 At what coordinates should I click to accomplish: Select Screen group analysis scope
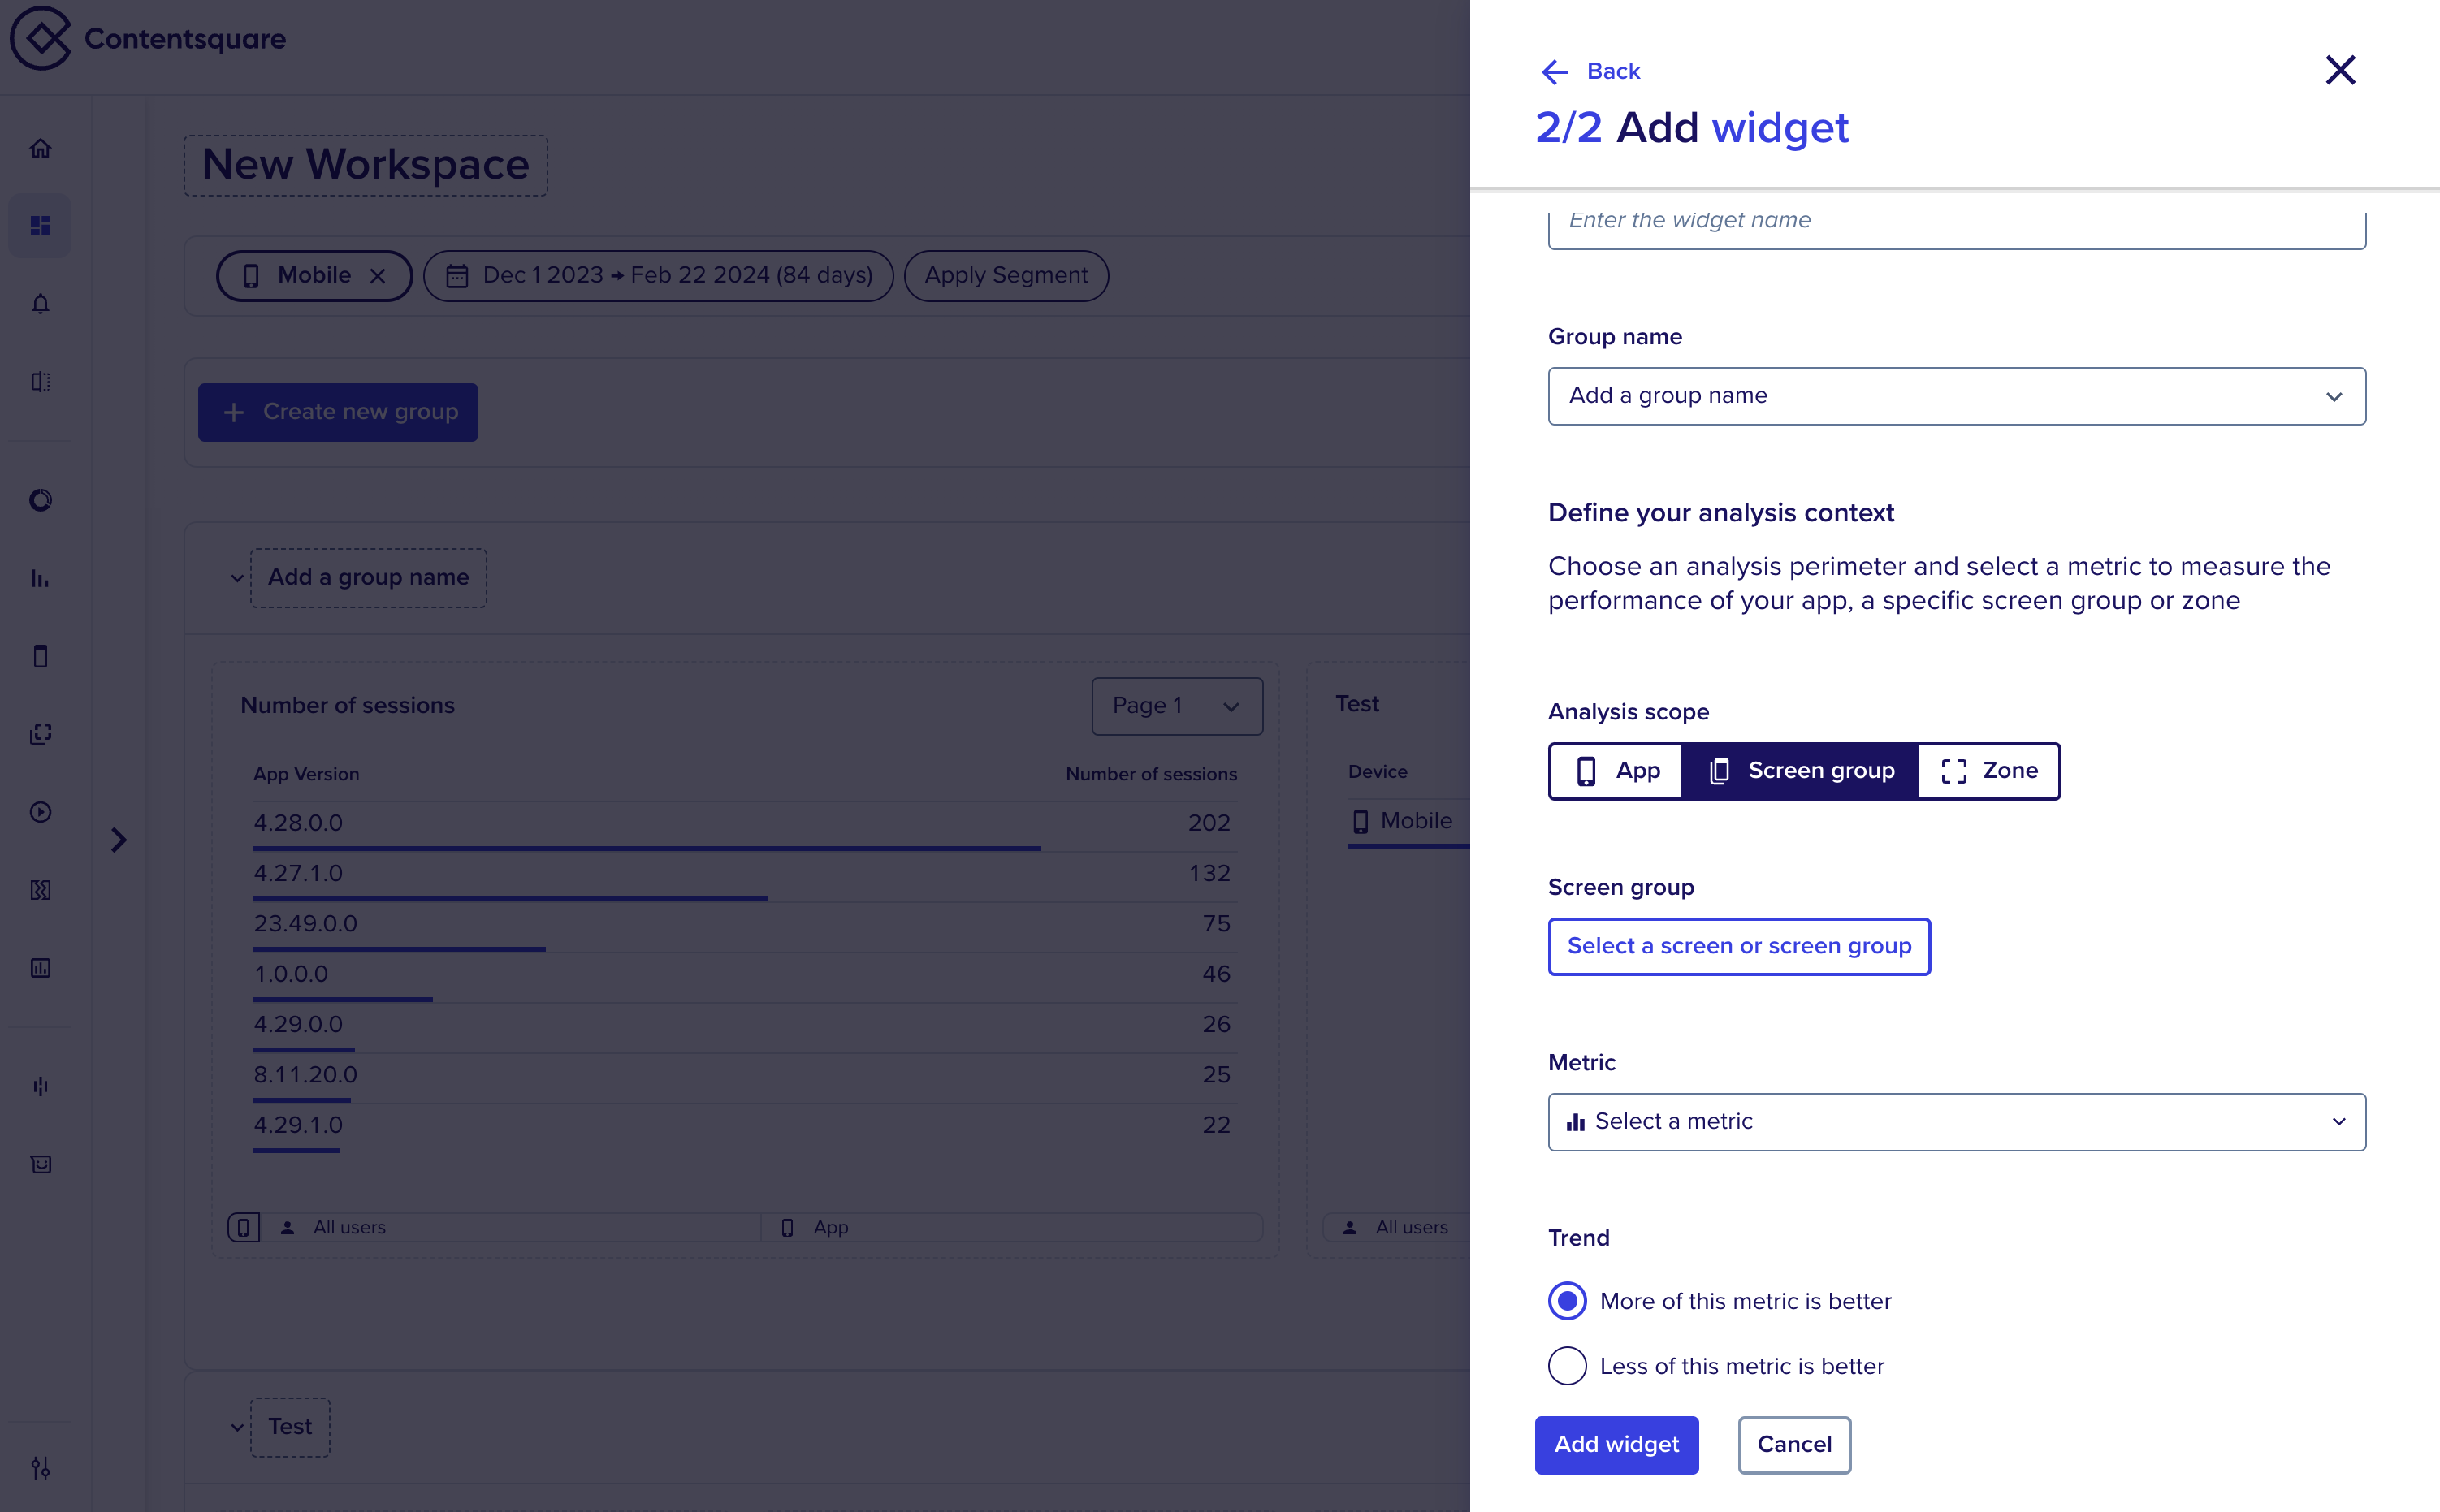coord(1800,771)
